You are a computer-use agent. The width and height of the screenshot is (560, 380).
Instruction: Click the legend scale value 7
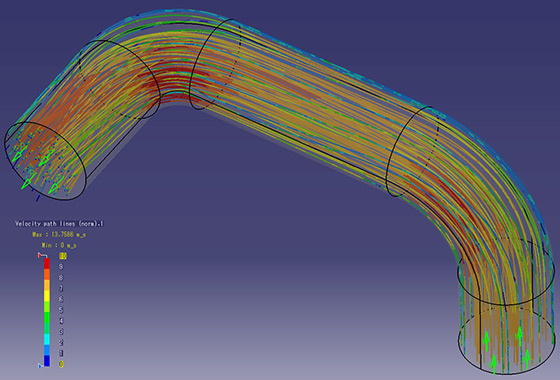[x=61, y=288]
